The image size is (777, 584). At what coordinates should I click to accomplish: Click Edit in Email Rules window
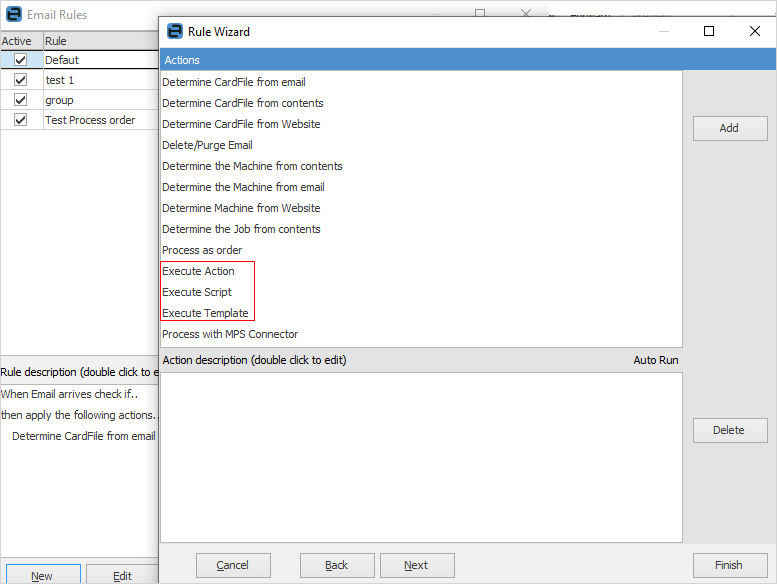pyautogui.click(x=122, y=575)
